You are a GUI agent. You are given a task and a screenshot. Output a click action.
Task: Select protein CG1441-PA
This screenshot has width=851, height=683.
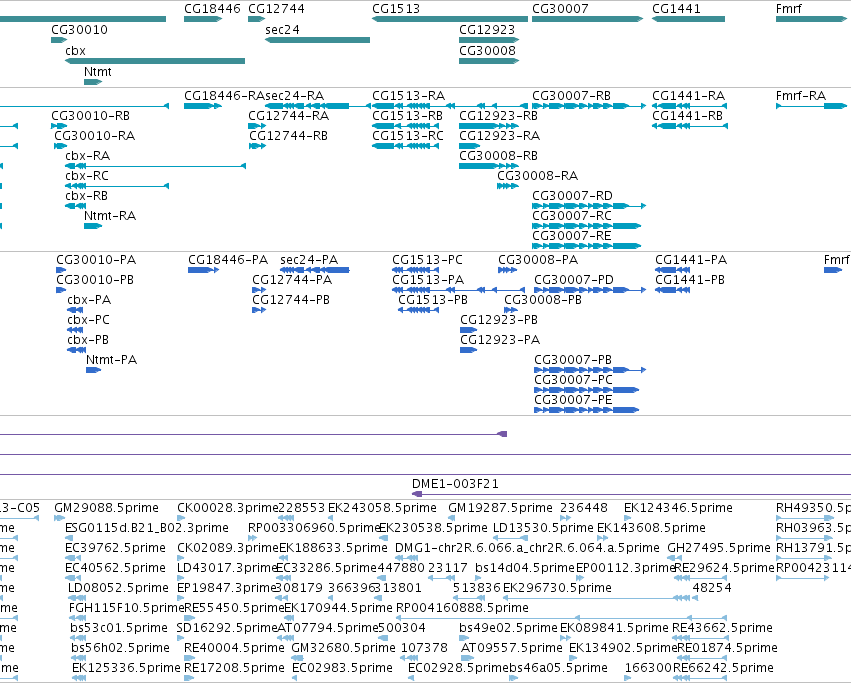click(691, 260)
